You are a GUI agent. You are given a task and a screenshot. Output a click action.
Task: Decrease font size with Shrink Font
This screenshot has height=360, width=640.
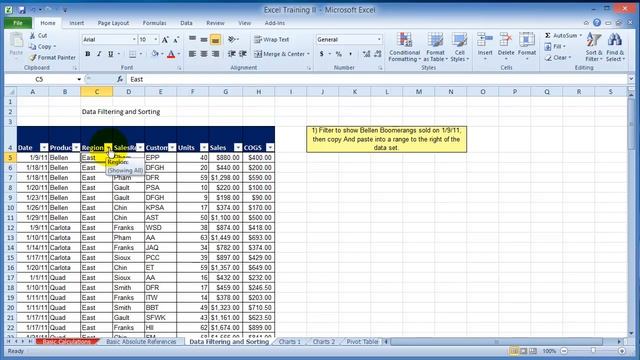pos(176,40)
